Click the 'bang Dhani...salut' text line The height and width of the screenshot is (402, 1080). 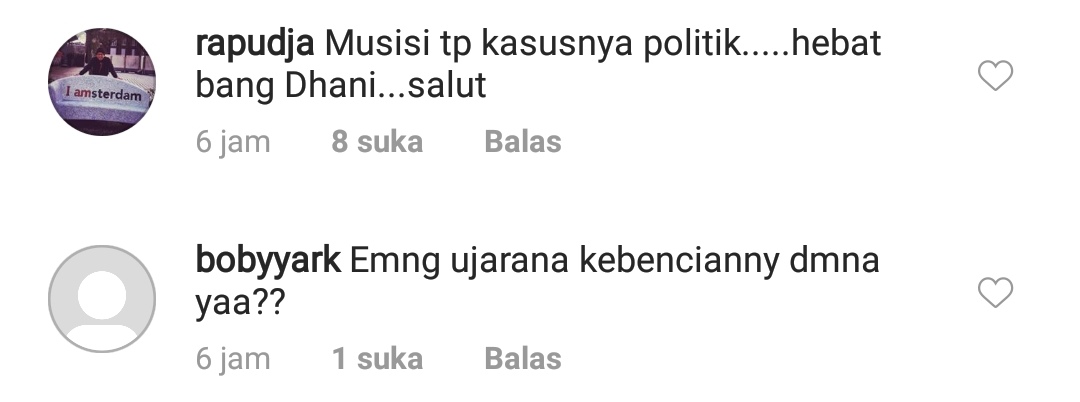[341, 86]
